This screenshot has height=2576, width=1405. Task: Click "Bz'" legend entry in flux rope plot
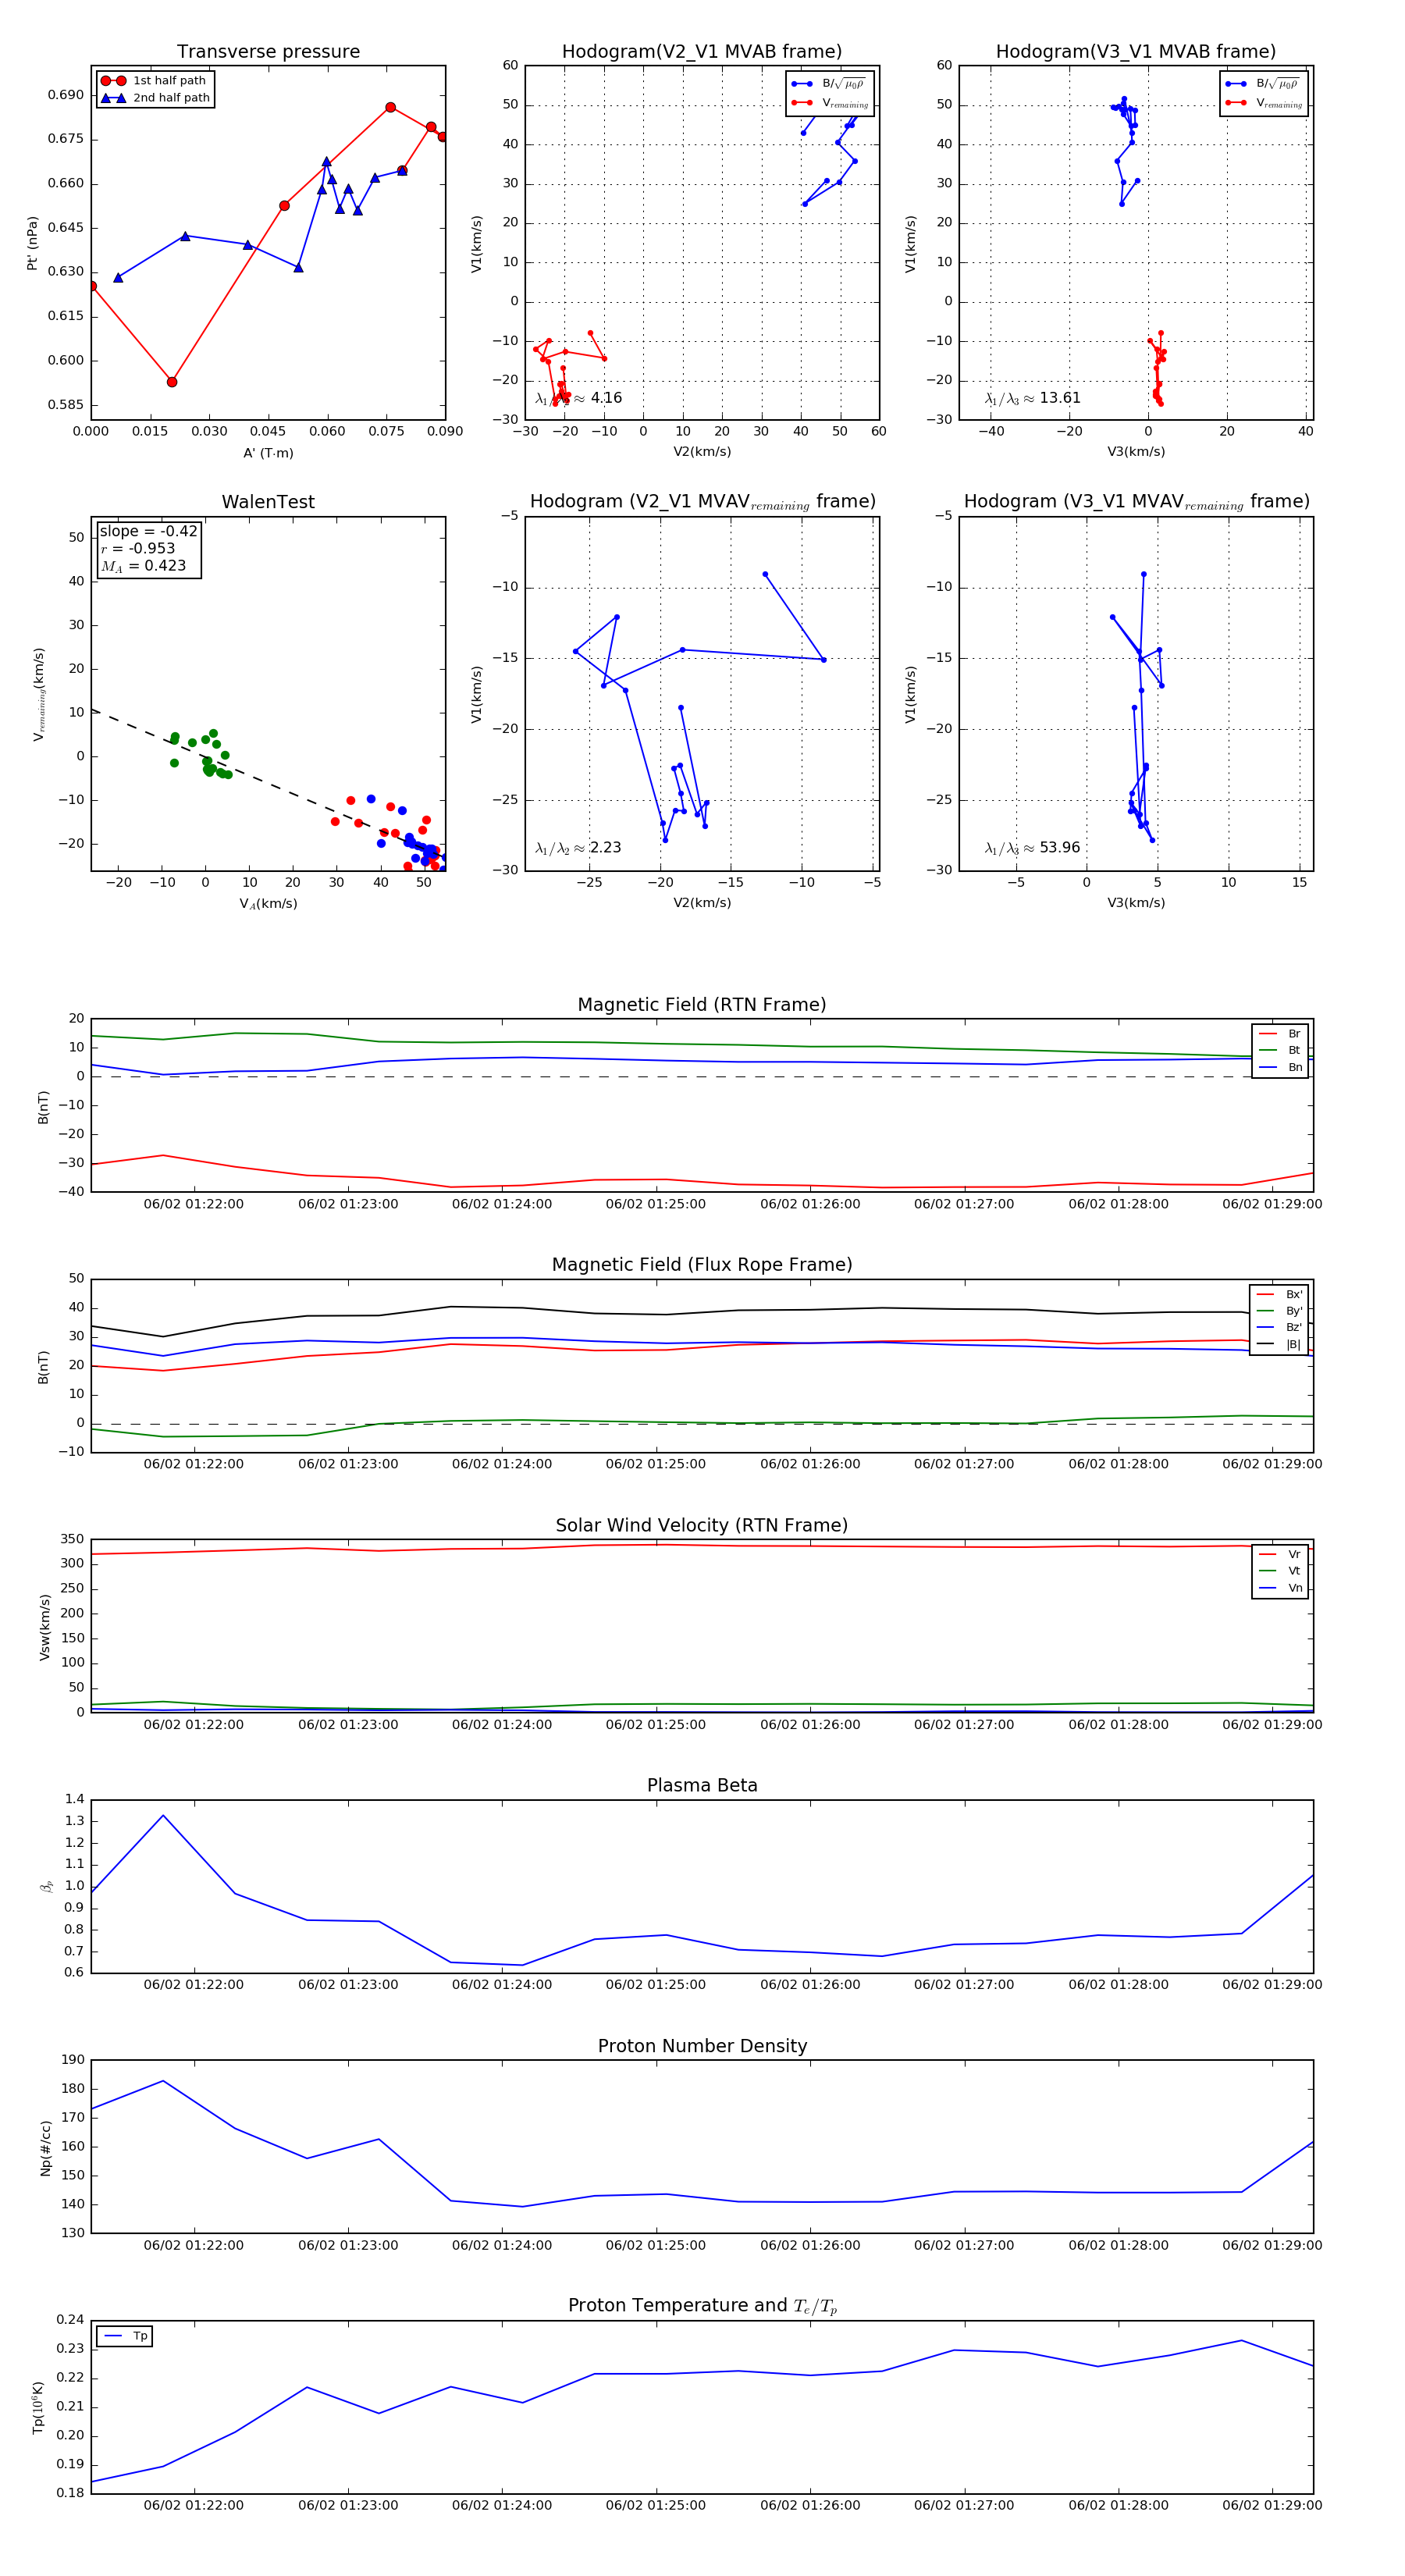click(x=1279, y=1327)
